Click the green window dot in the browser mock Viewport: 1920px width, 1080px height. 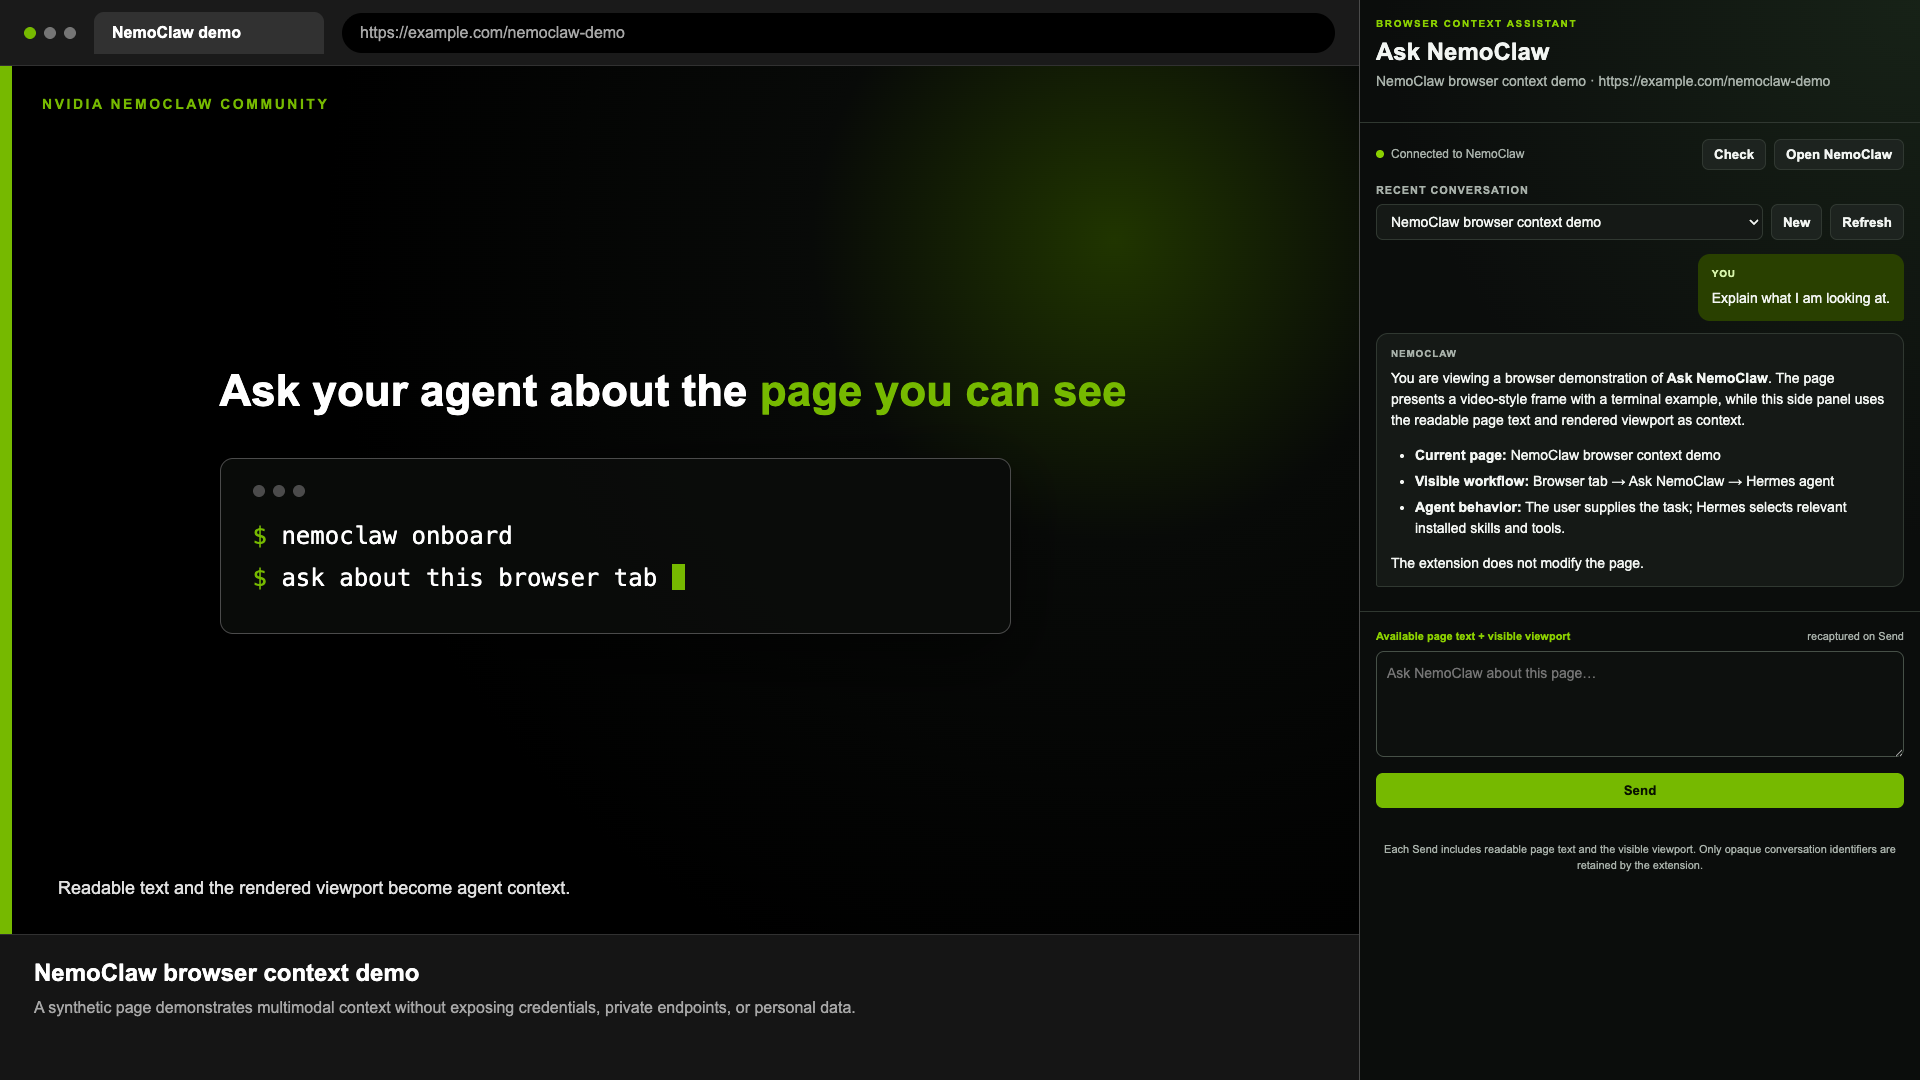[30, 33]
